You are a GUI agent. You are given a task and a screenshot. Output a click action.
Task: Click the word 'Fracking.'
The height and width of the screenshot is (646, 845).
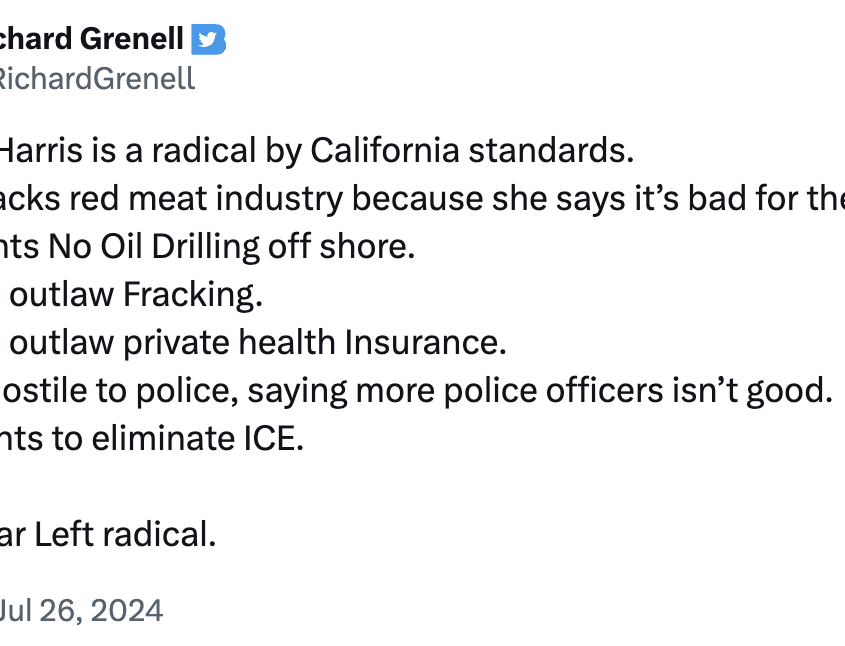(x=193, y=295)
